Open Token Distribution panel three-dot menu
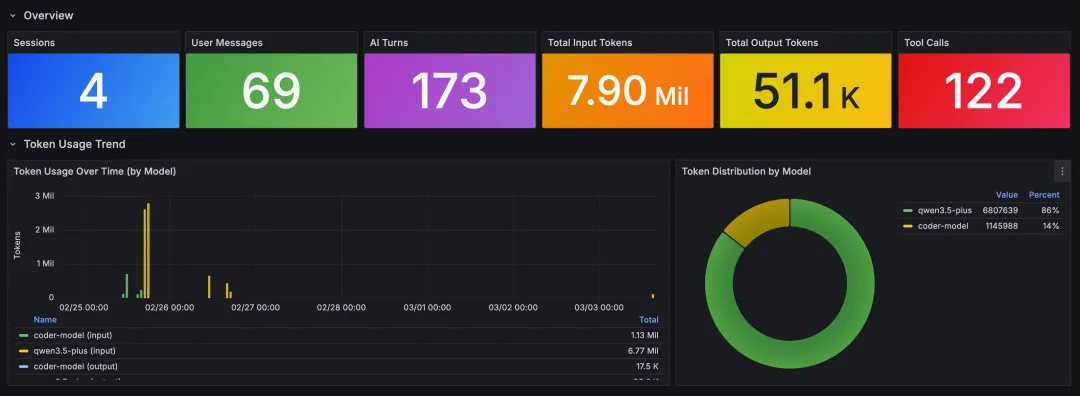This screenshot has width=1080, height=396. click(x=1061, y=171)
